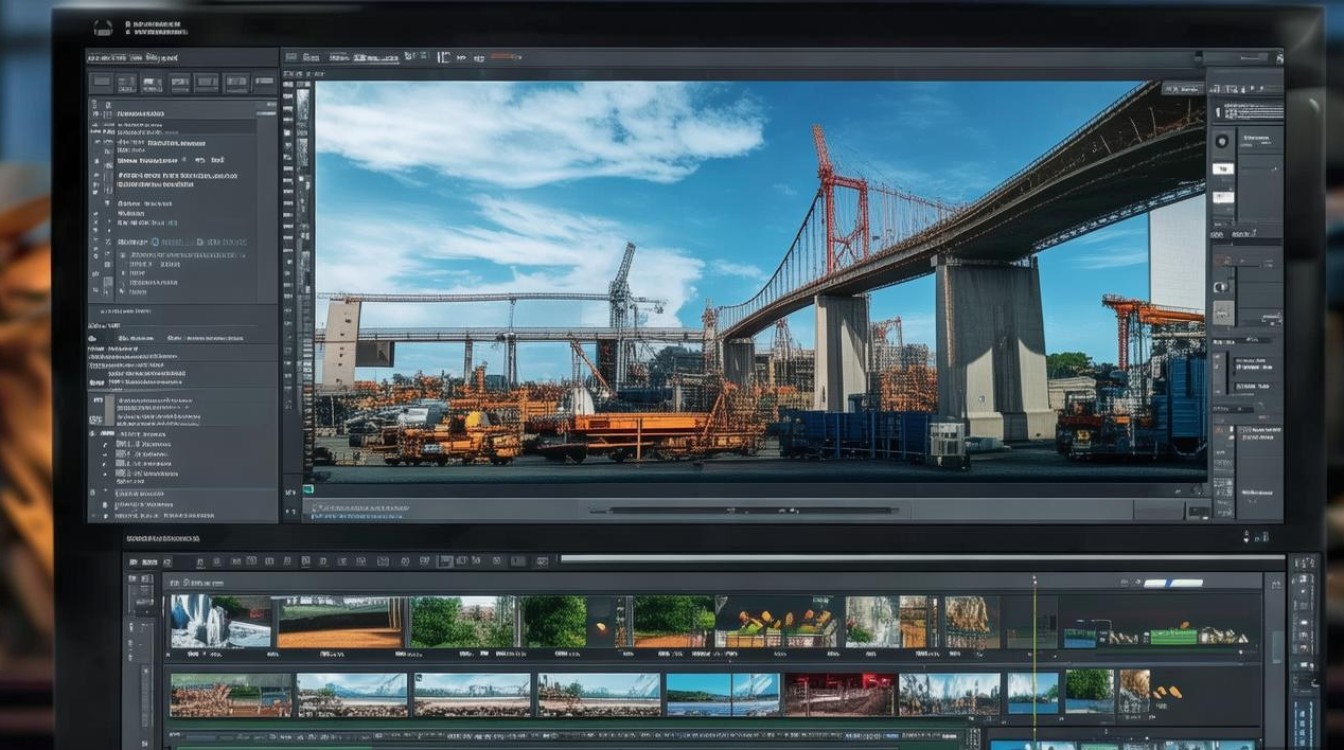Click the outlined box icon in the timeline toolbar
1344x750 pixels.
click(x=446, y=562)
